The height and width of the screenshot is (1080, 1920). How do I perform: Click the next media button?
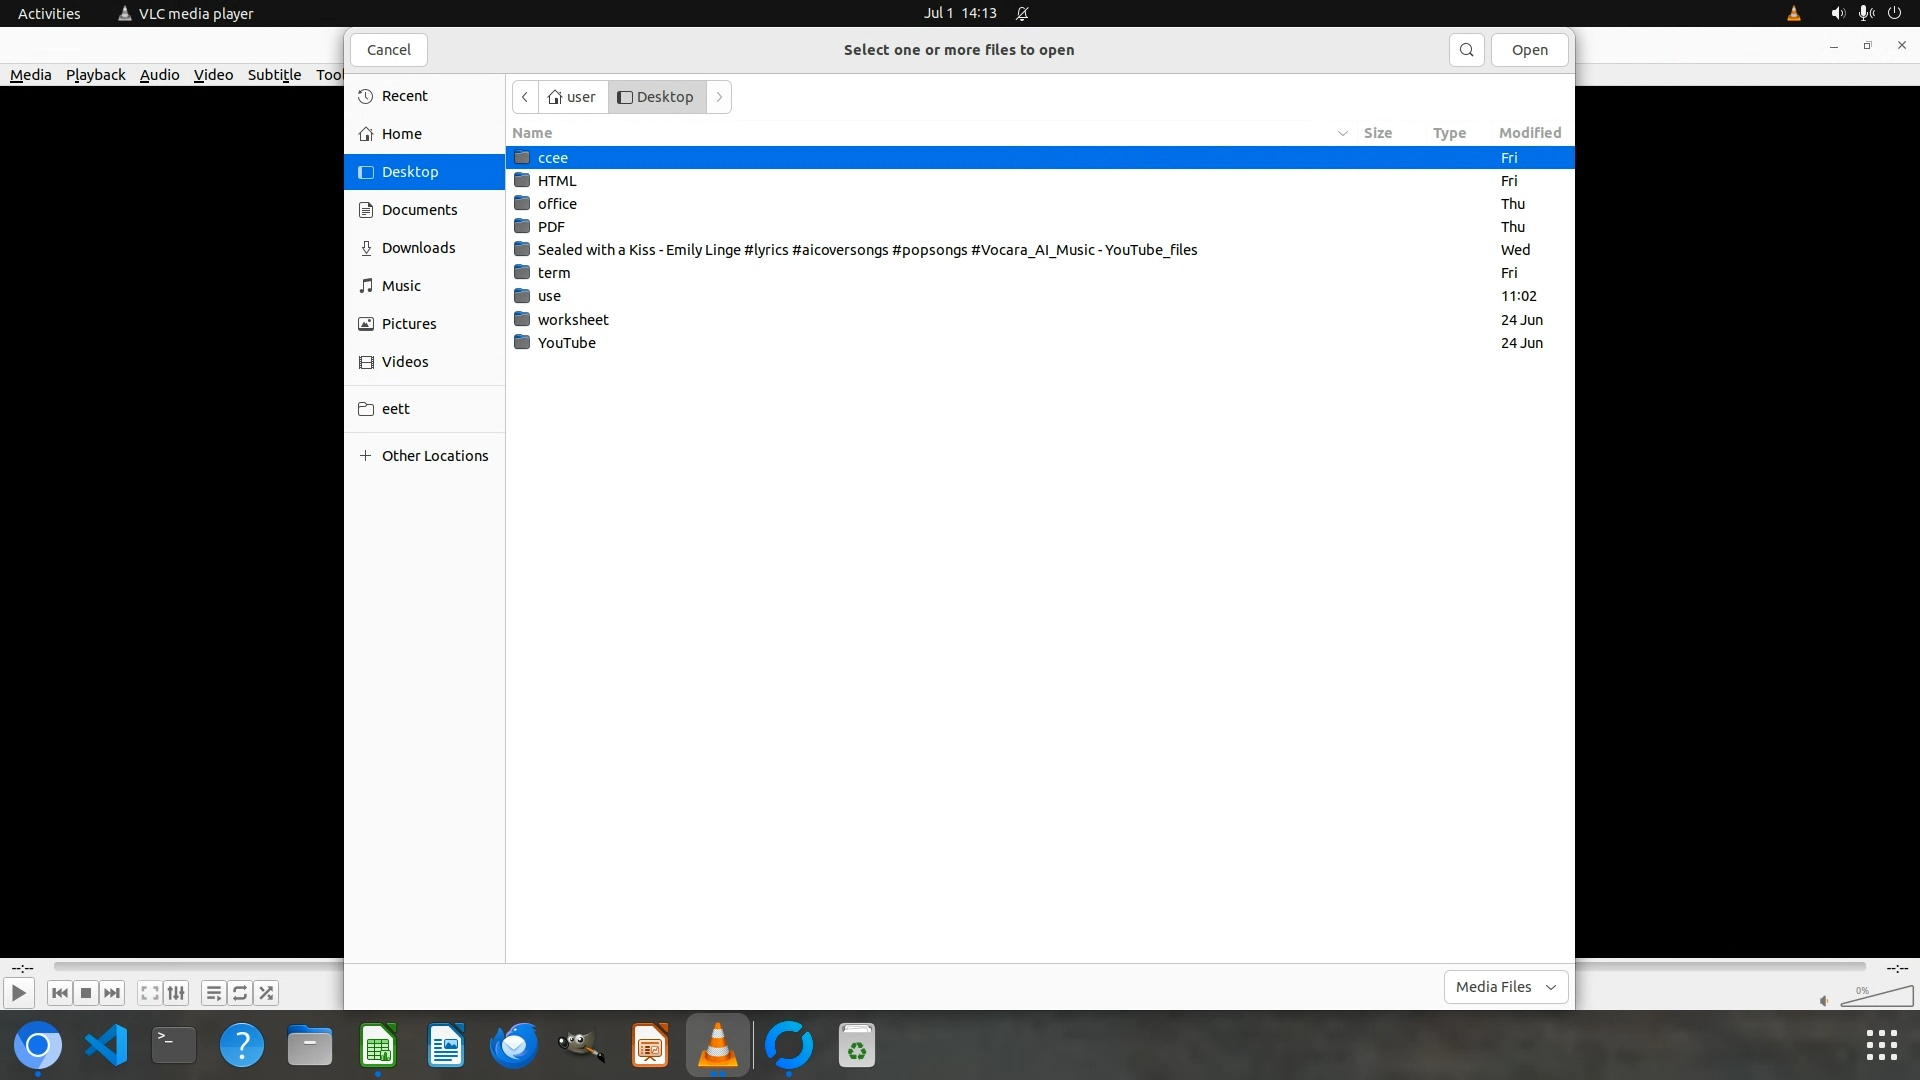[113, 993]
